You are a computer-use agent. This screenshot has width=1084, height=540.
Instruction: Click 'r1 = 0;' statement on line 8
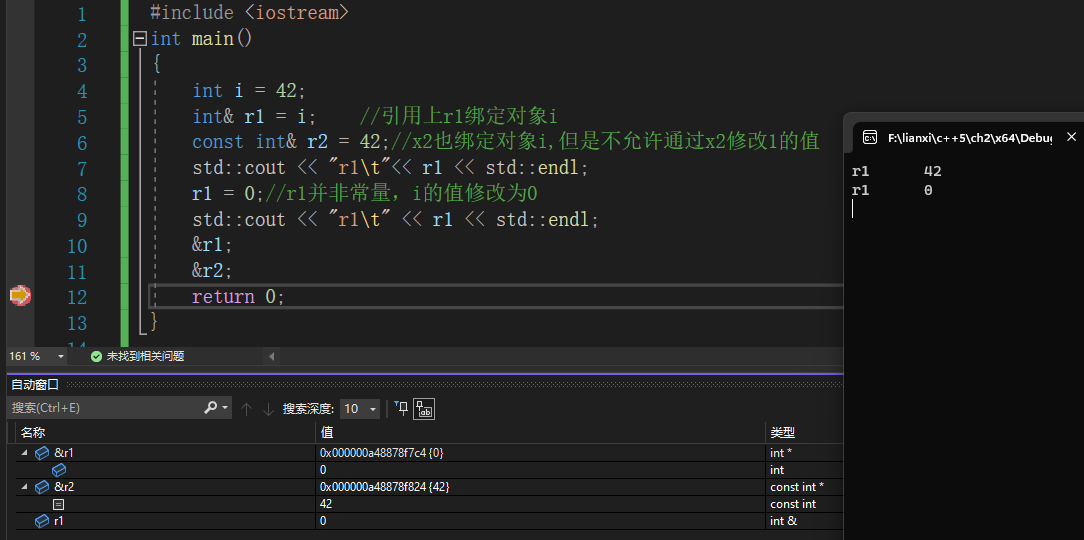[228, 194]
